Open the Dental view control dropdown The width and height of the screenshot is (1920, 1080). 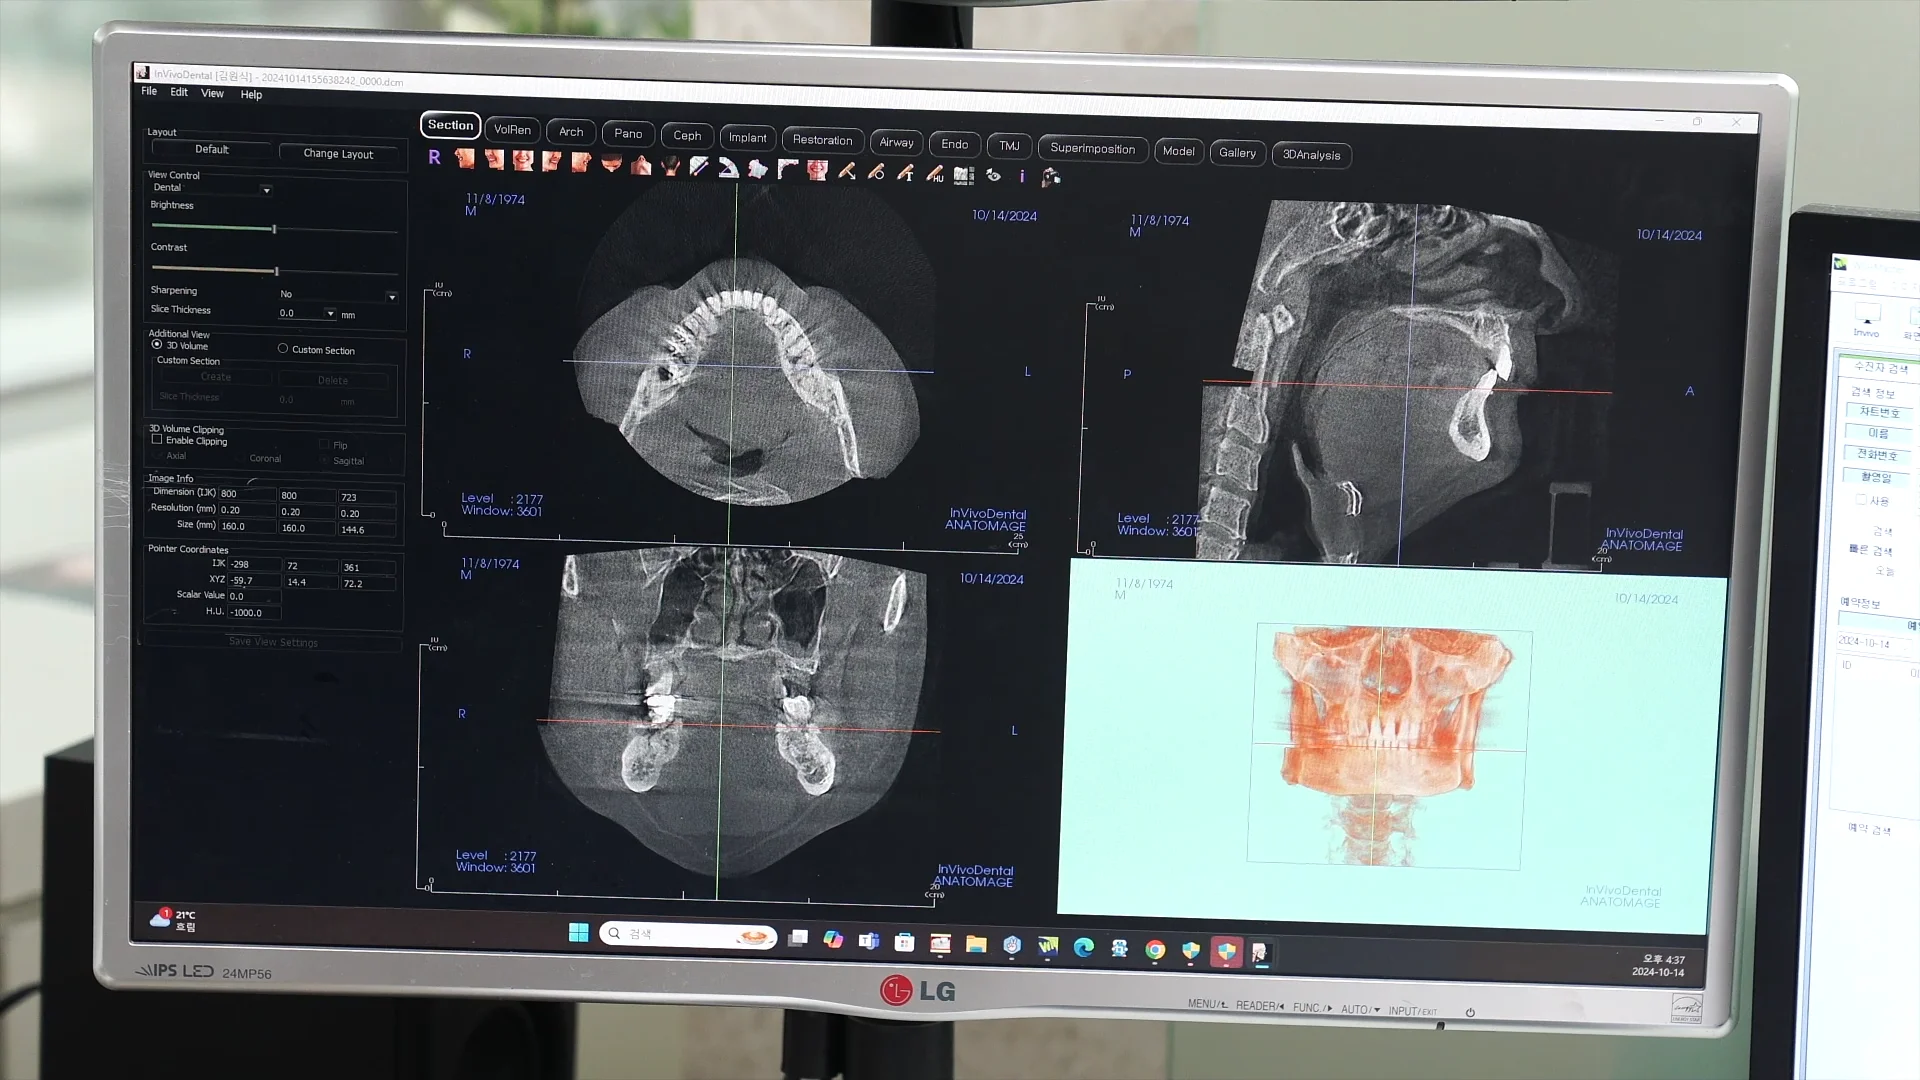266,190
